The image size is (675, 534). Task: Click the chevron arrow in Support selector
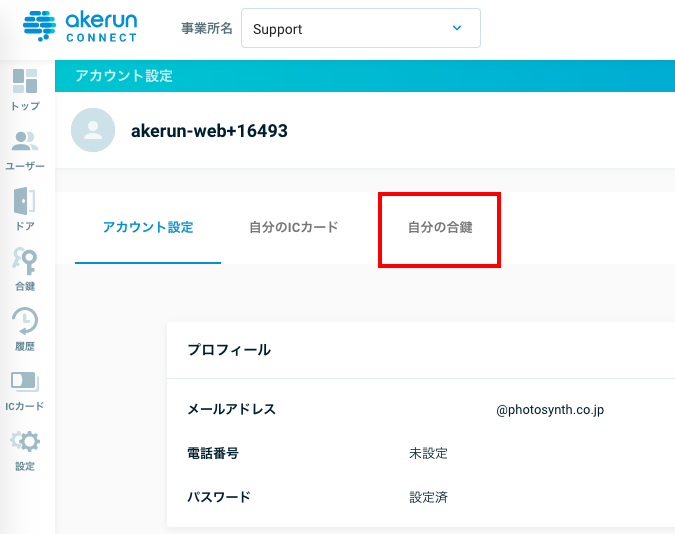point(457,28)
